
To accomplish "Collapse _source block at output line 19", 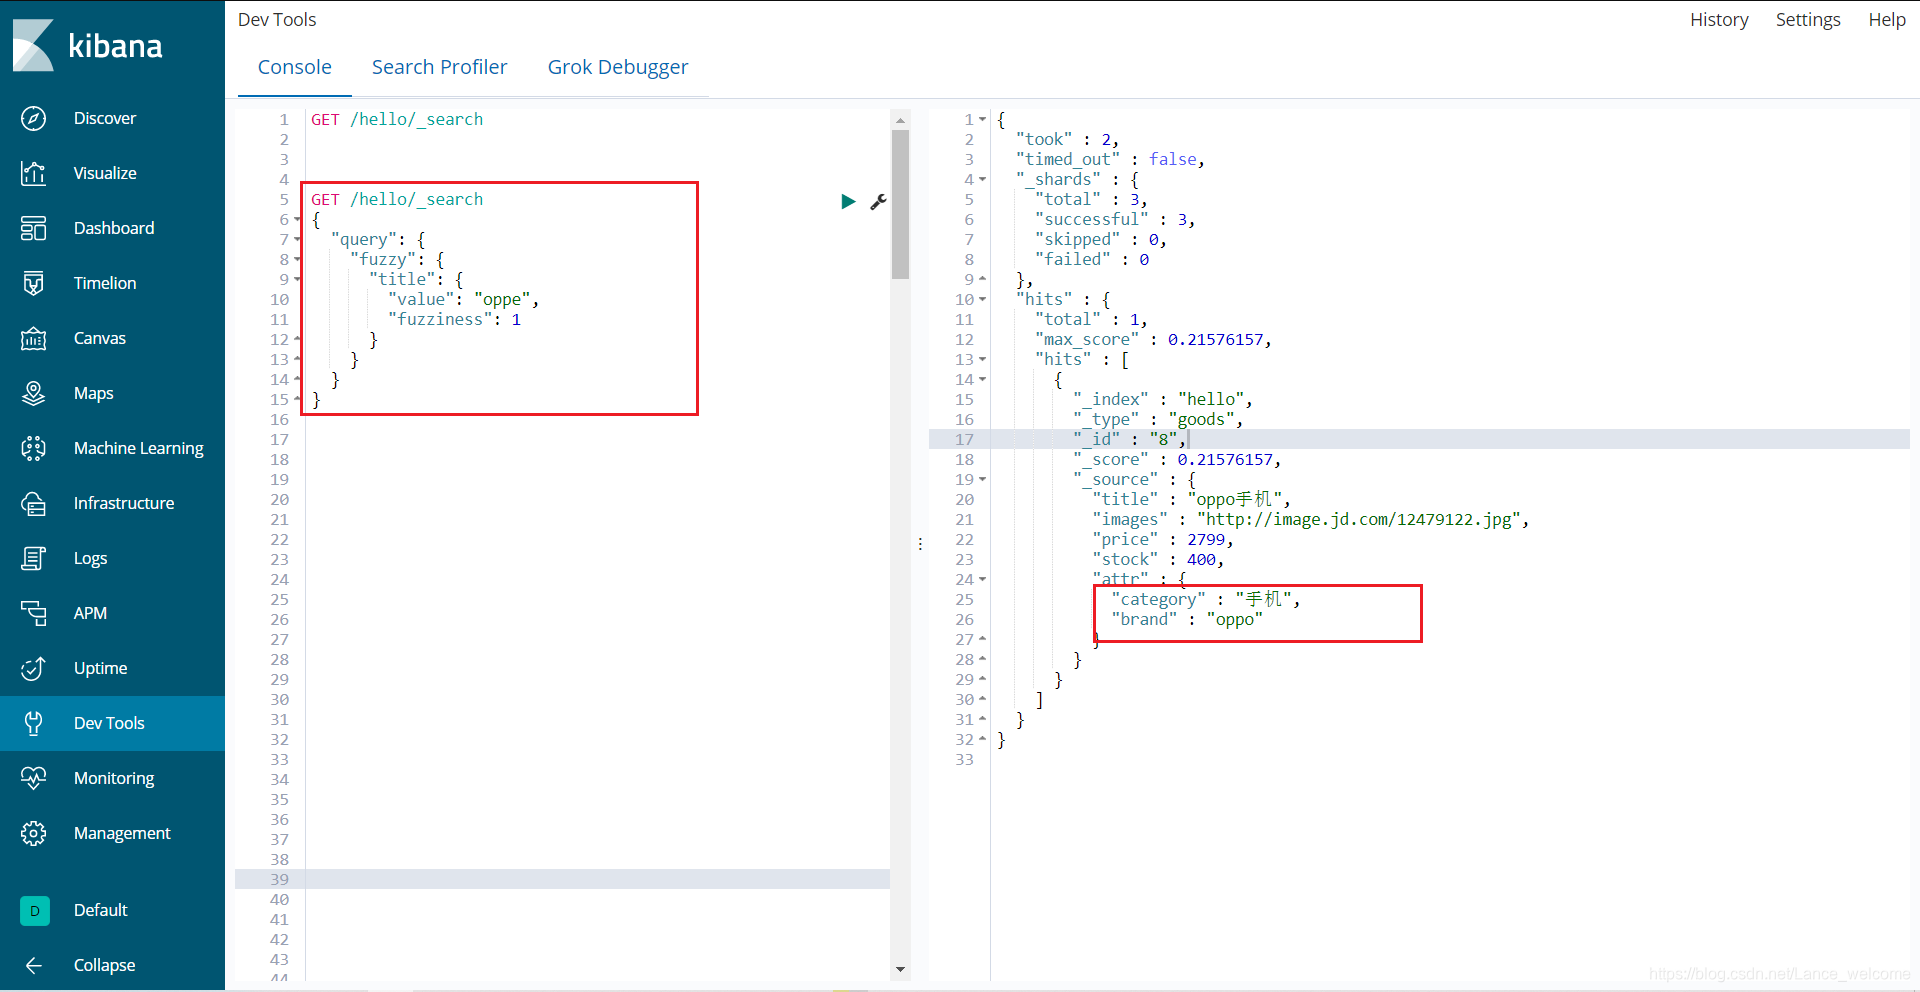I will click(982, 480).
